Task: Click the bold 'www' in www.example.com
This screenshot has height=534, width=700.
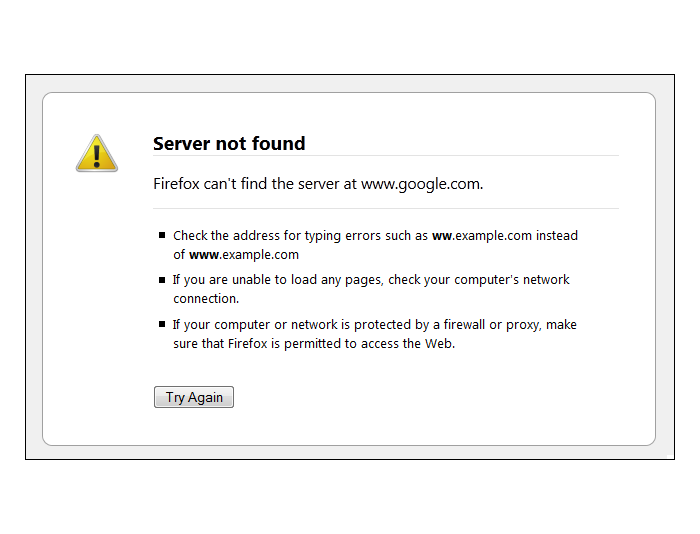Action: pyautogui.click(x=204, y=255)
